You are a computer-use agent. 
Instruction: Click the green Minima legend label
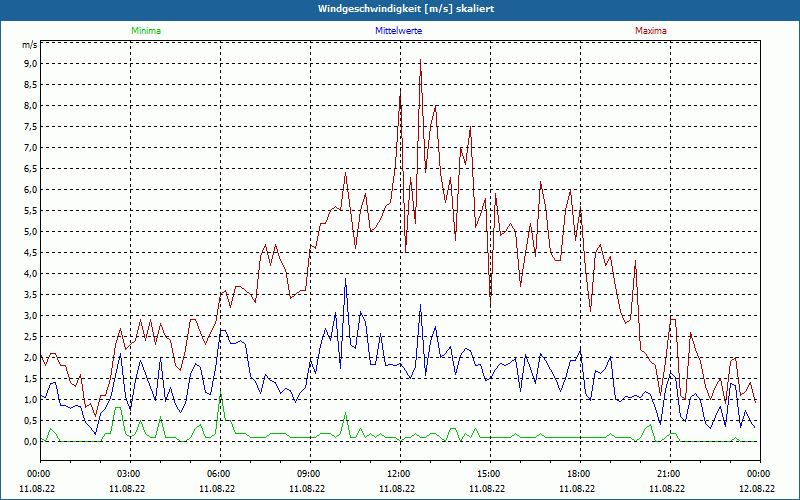click(146, 31)
